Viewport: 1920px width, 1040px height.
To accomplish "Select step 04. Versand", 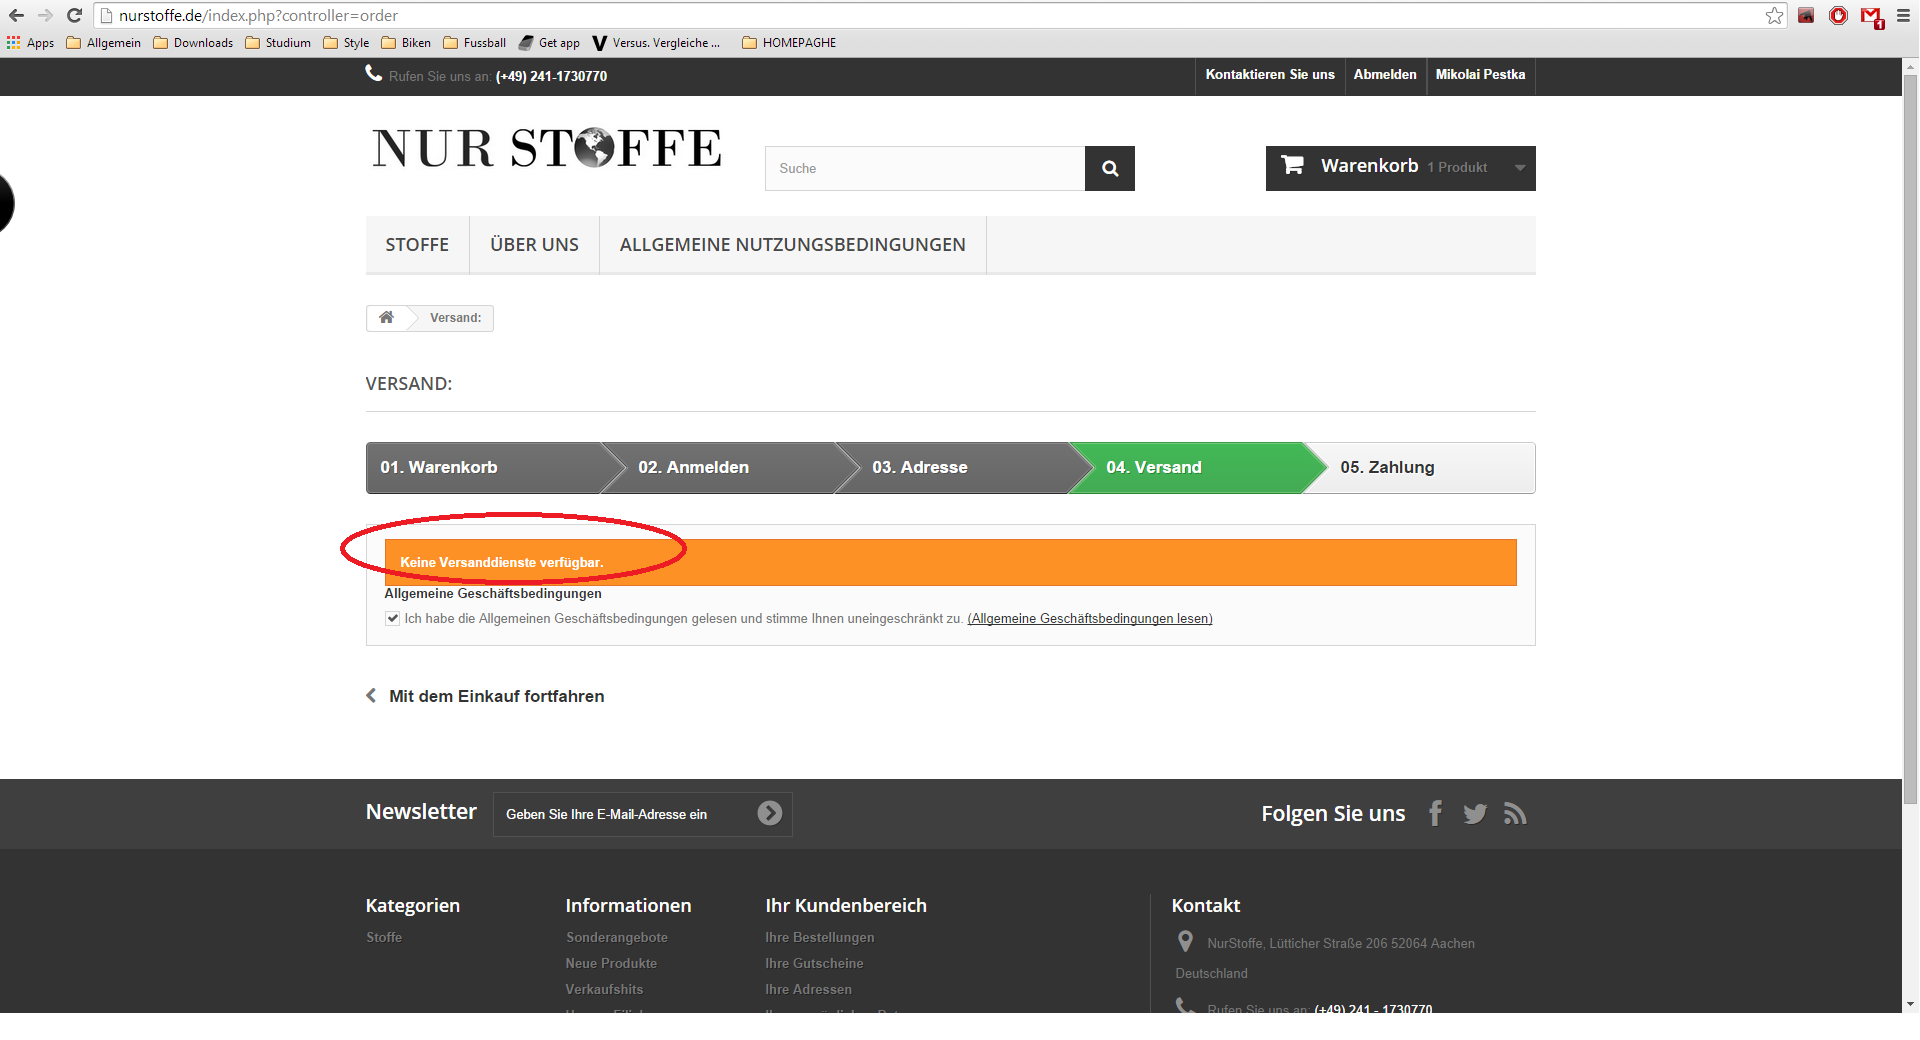I will [x=1186, y=467].
